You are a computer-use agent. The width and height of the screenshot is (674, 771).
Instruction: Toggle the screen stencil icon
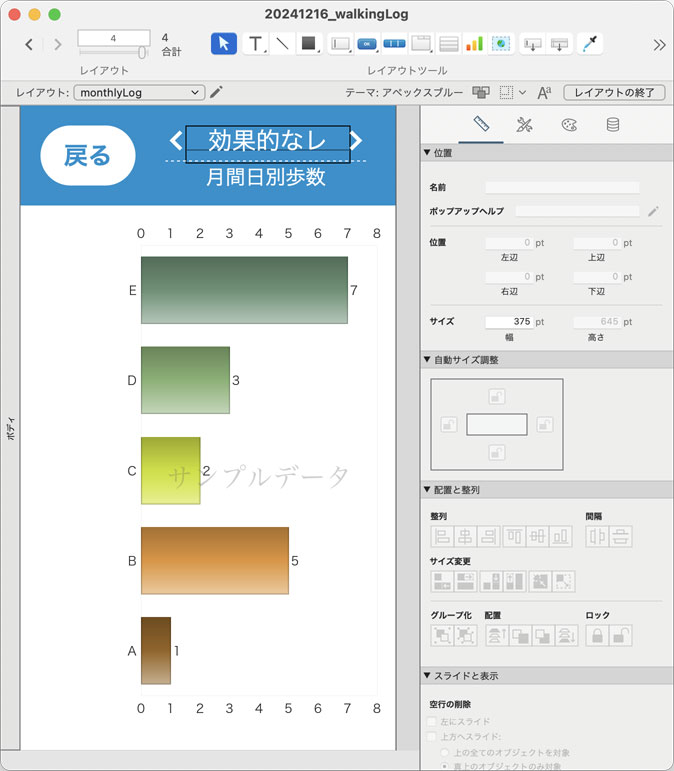tap(506, 92)
